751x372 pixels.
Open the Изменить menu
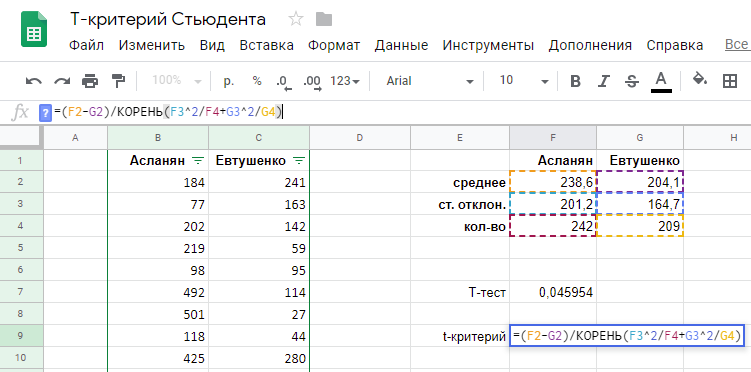coord(152,45)
